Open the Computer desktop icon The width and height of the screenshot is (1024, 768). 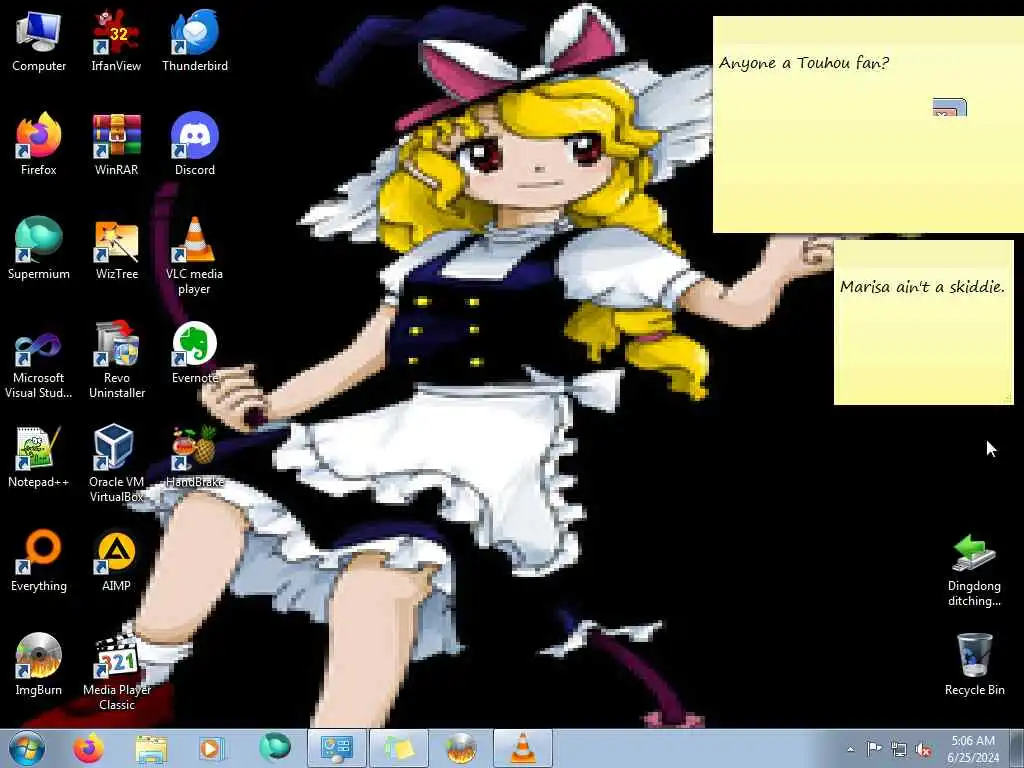tap(39, 40)
